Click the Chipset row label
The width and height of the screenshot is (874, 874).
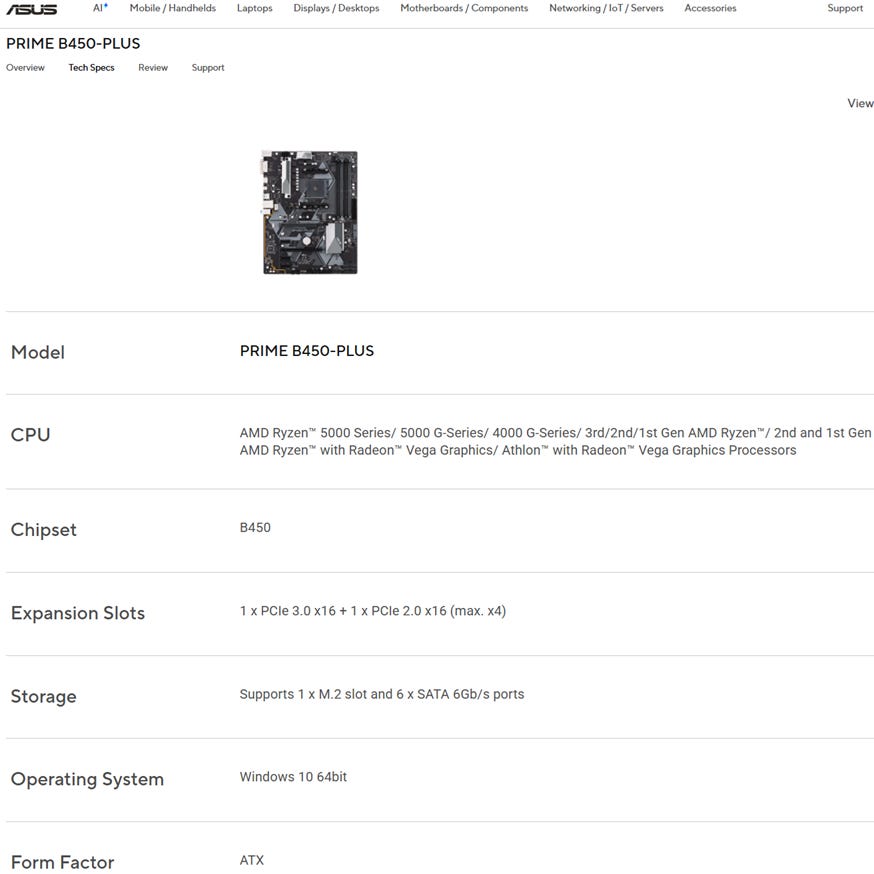[43, 530]
